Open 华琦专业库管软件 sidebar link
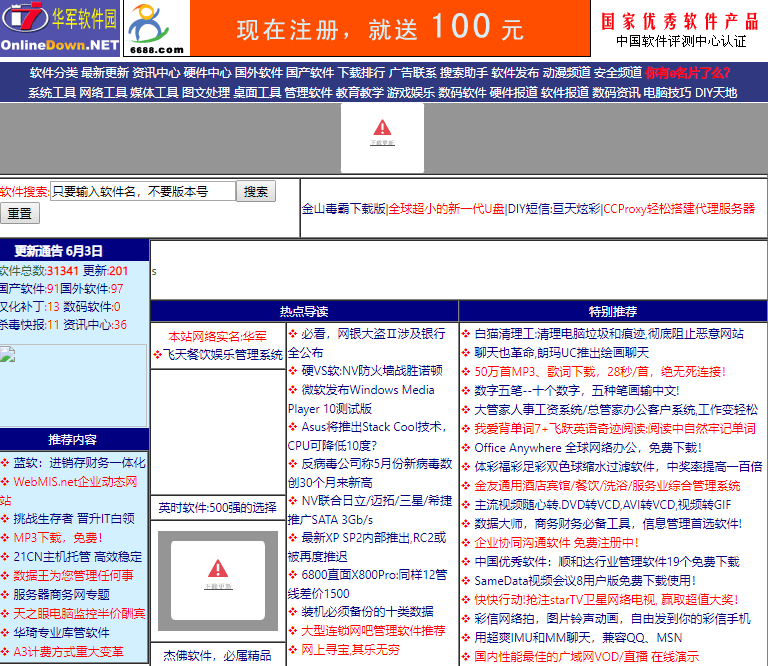This screenshot has width=768, height=666. point(61,633)
